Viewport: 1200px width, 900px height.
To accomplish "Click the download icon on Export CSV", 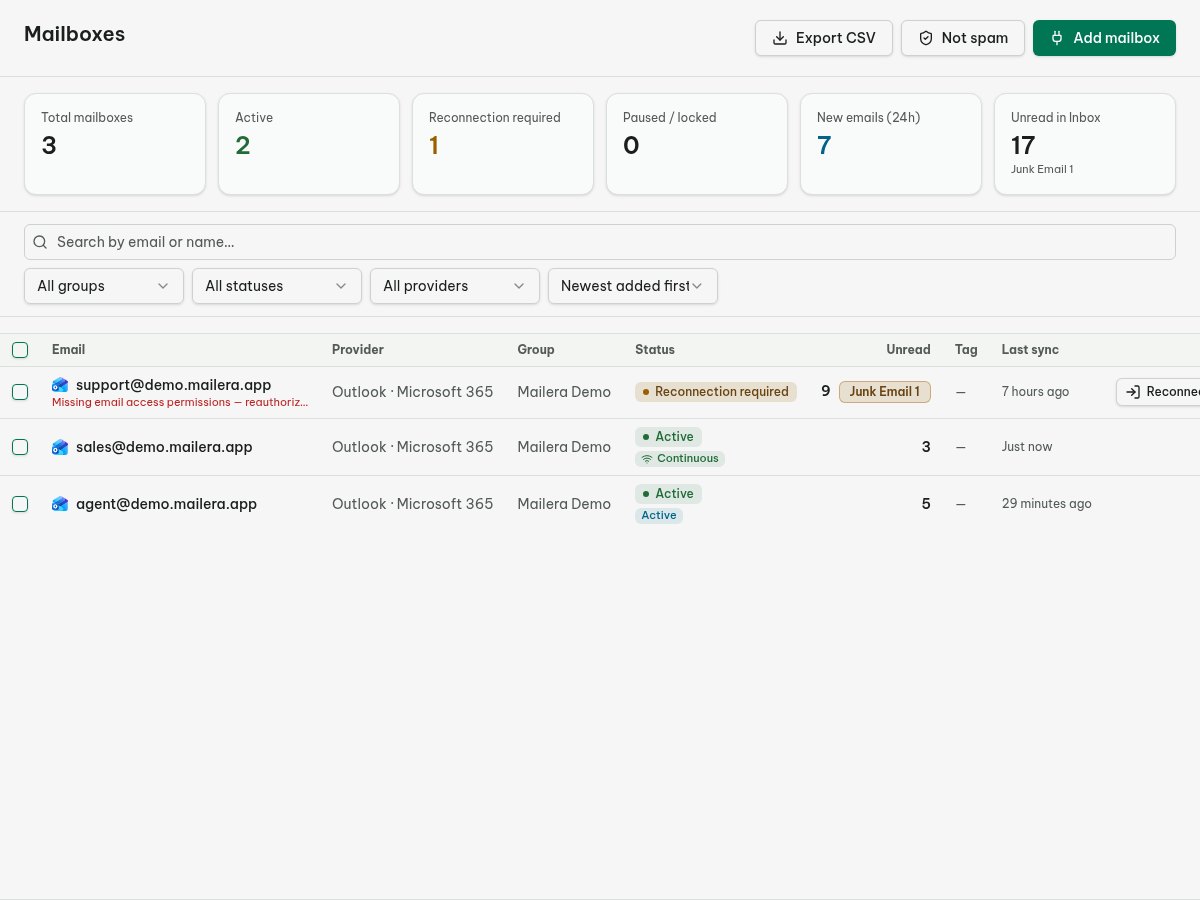I will [780, 38].
